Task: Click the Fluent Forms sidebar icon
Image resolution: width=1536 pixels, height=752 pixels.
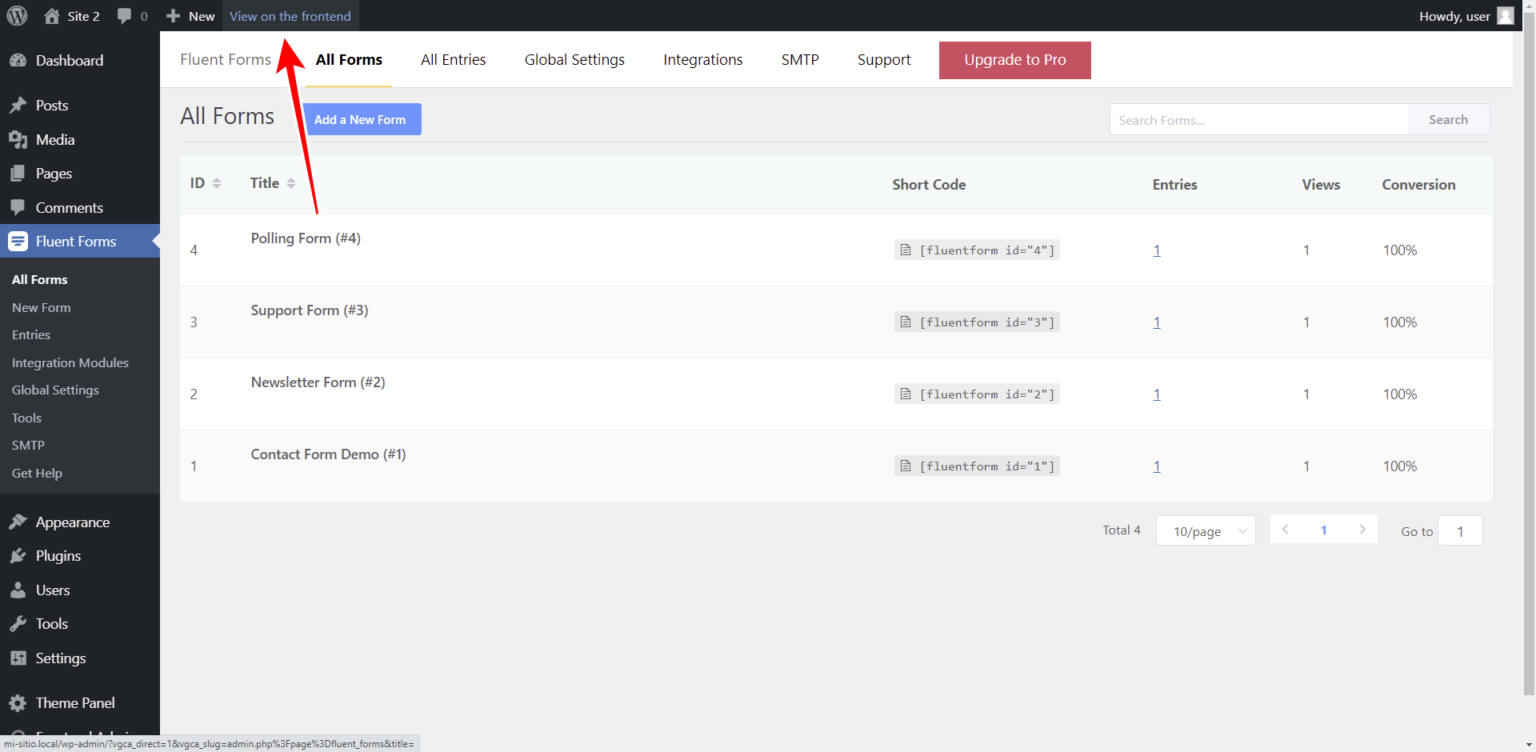Action: tap(18, 241)
